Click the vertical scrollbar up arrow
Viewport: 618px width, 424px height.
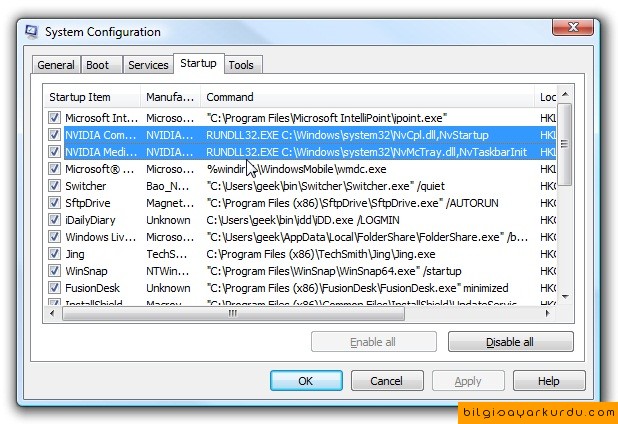[x=565, y=94]
